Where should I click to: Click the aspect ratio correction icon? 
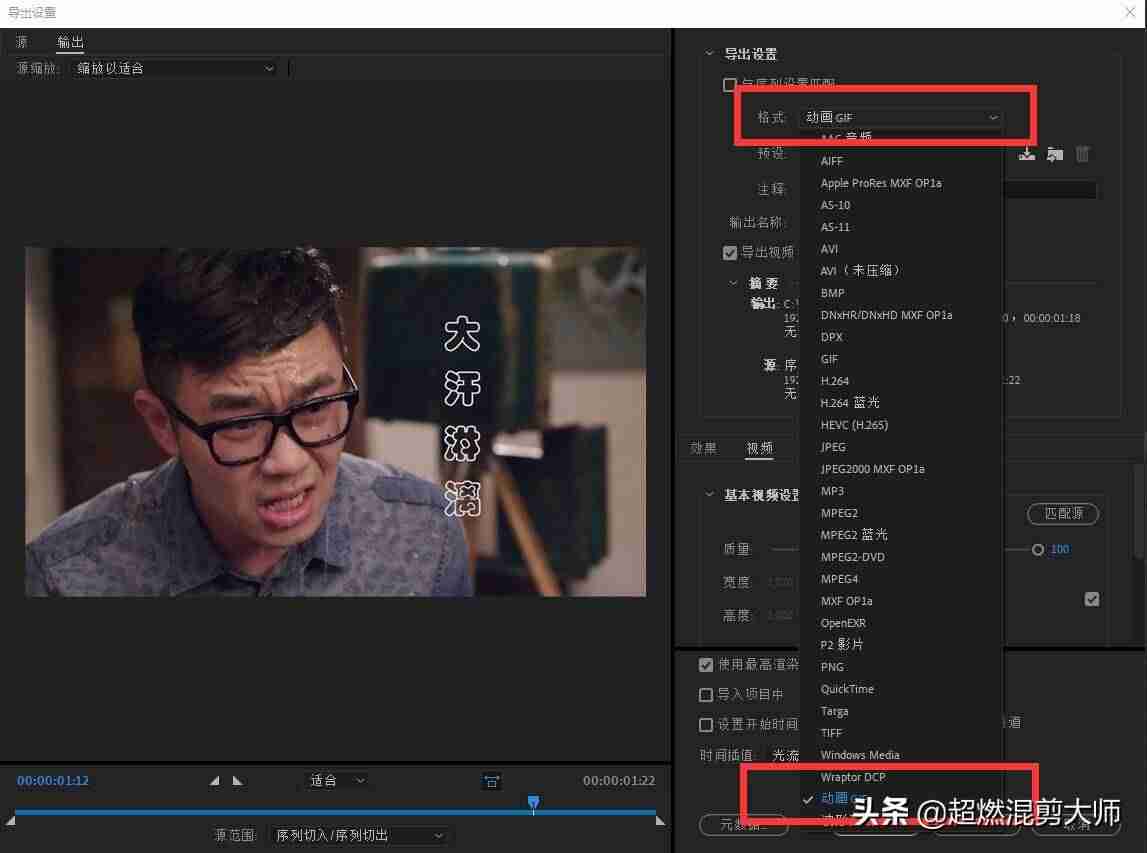[492, 781]
